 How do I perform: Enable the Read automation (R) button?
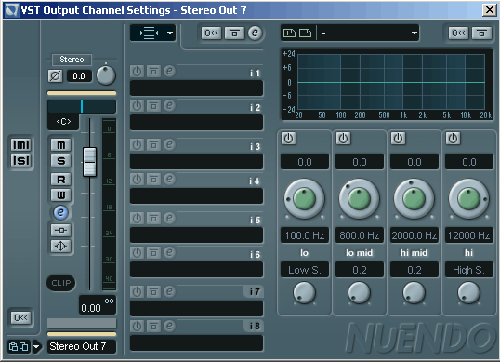61,179
